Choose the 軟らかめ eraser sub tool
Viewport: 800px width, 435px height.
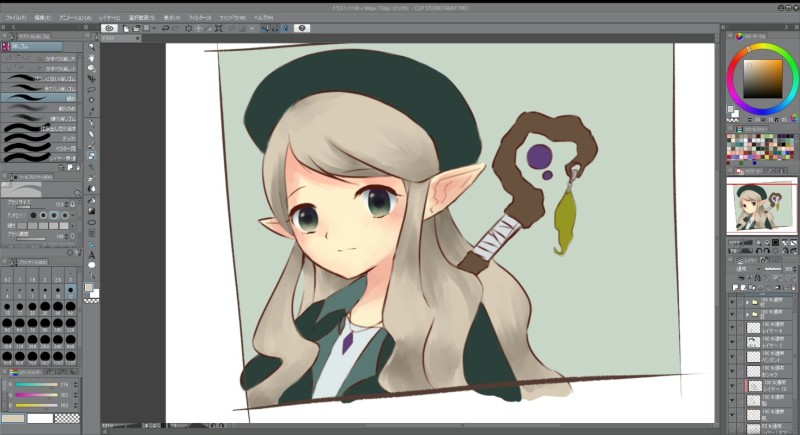coord(39,108)
